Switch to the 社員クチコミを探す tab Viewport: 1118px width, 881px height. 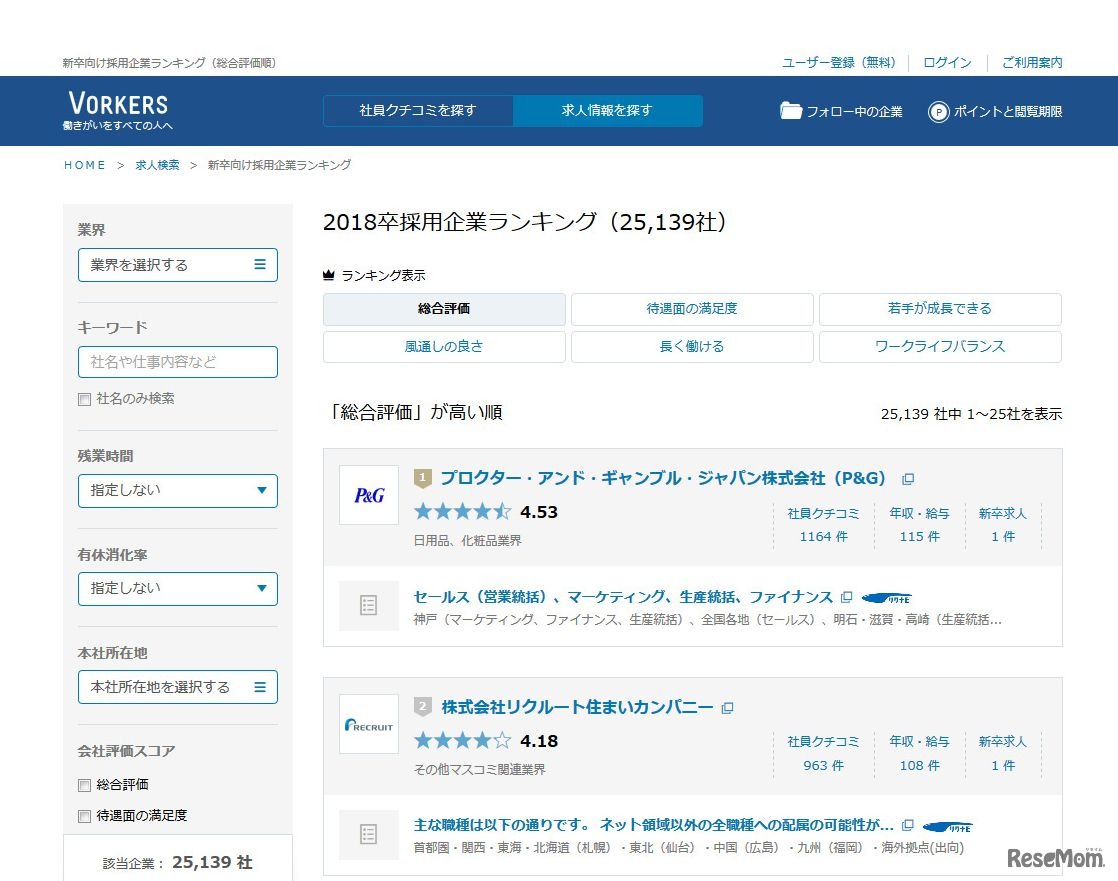tap(417, 111)
